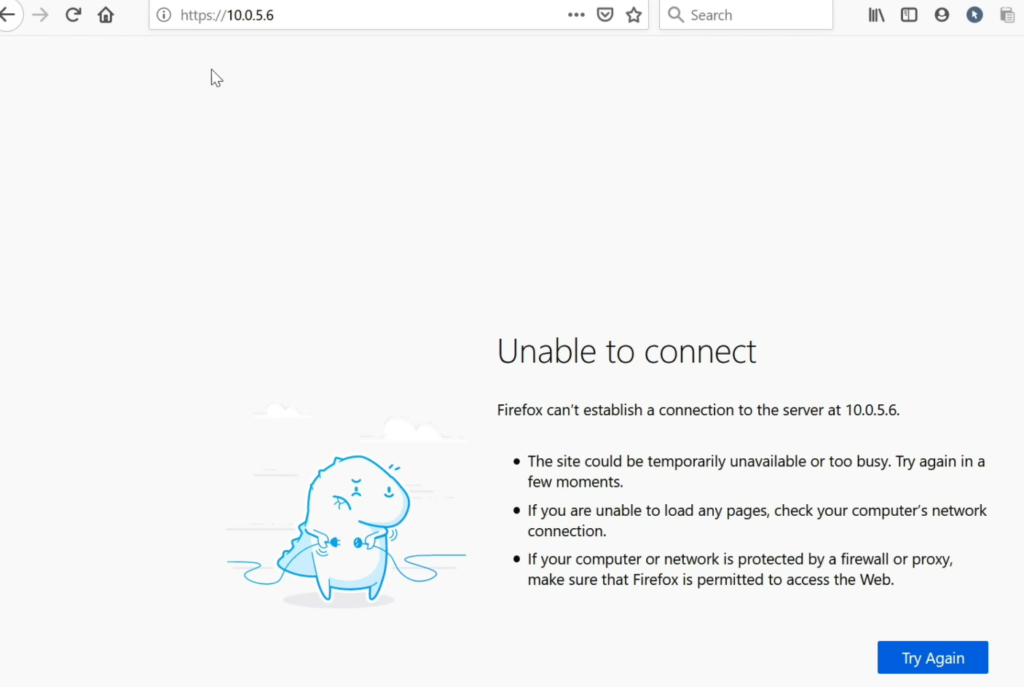Bookmark this page using the star

634,15
